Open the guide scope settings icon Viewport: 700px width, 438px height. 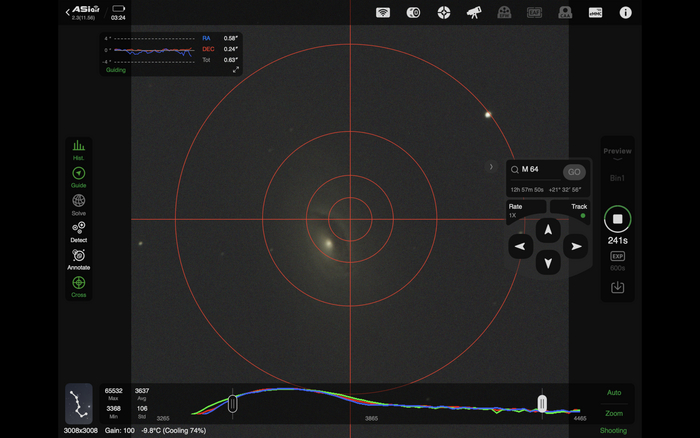click(444, 13)
